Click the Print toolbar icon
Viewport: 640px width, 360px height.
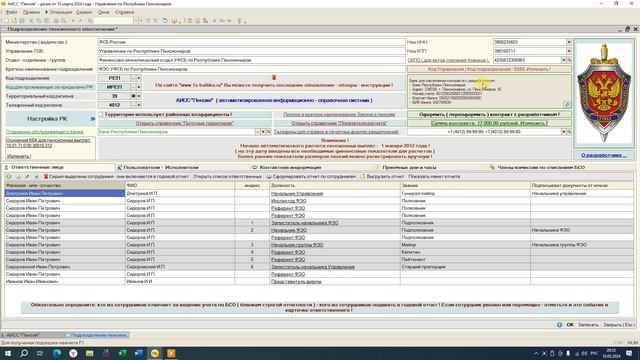pos(56,20)
